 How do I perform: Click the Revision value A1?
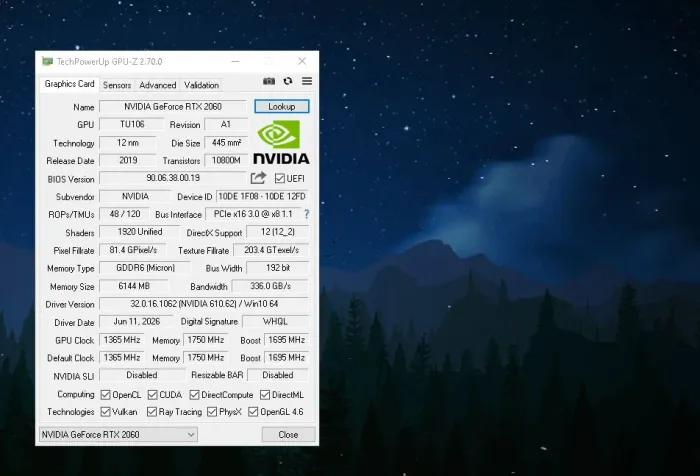(226, 125)
